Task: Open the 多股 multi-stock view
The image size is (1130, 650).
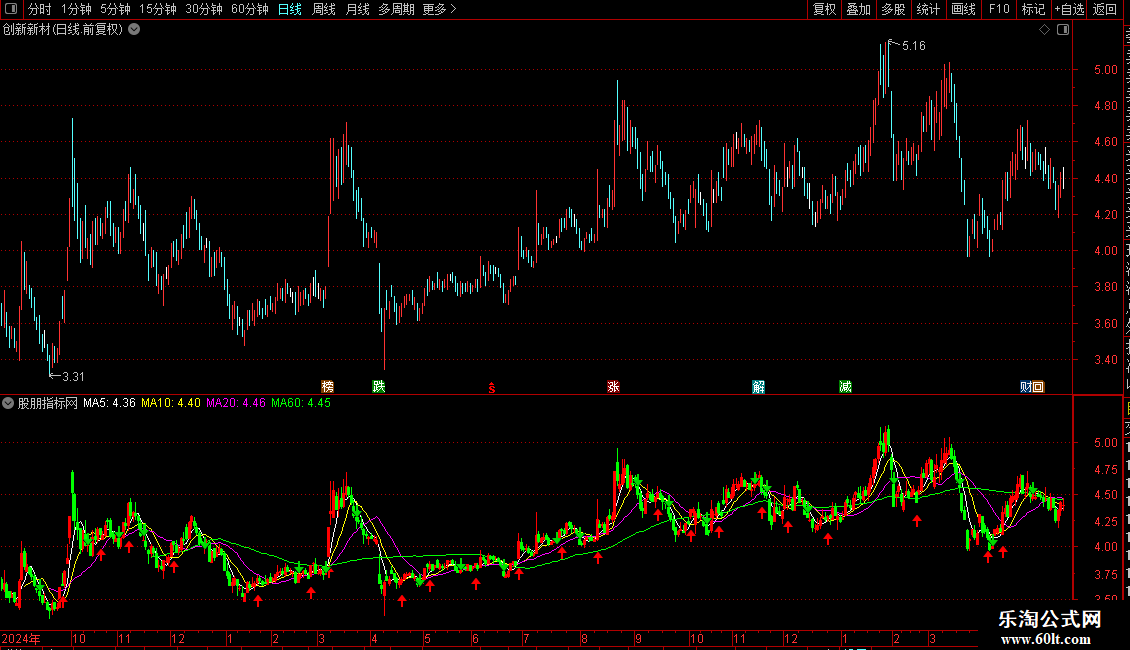Action: (894, 9)
